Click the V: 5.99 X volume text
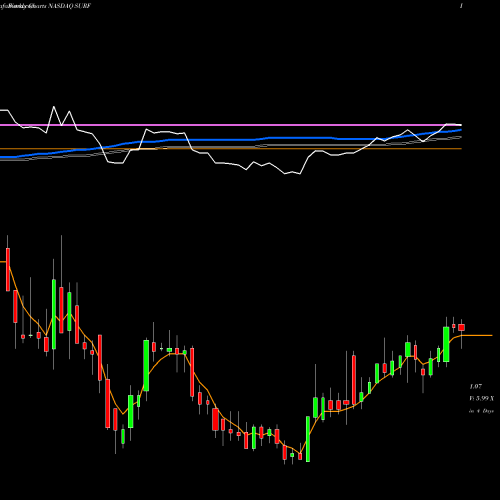 481,398
